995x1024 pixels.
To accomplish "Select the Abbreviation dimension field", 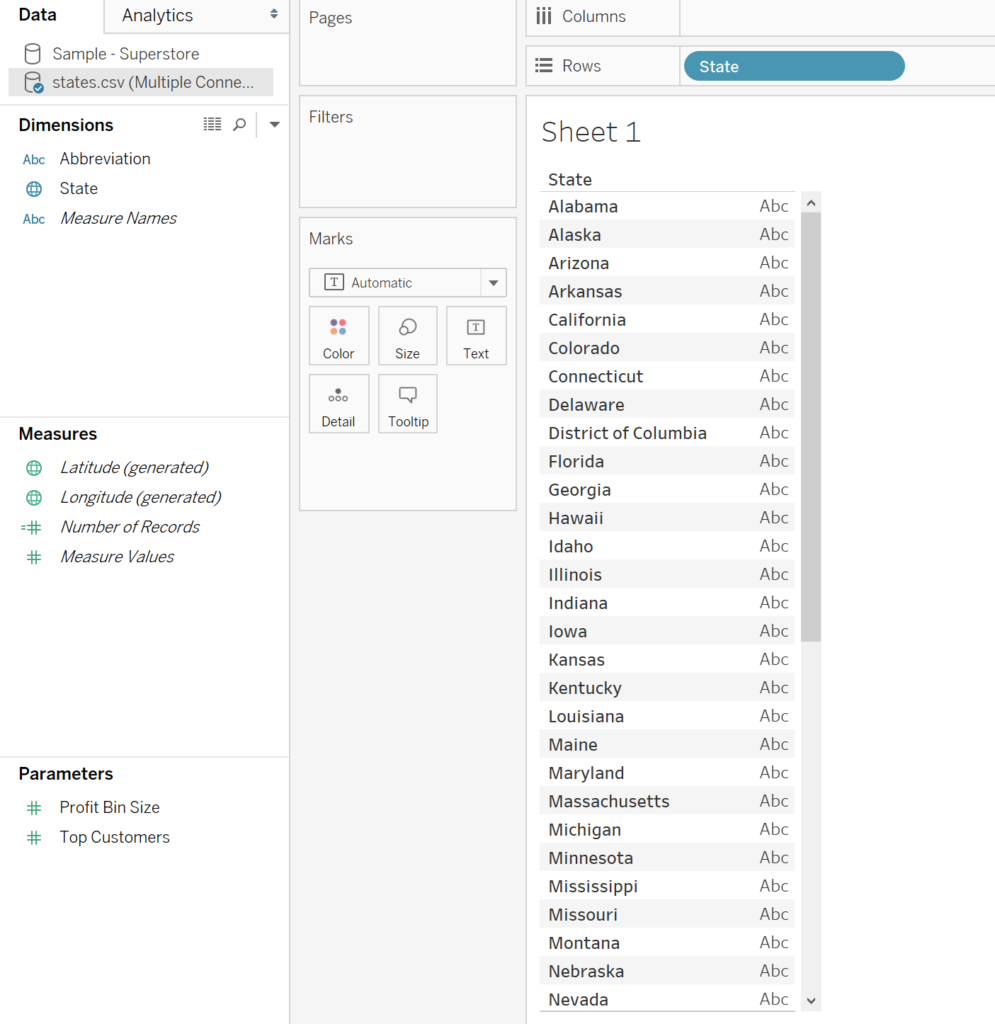I will point(105,159).
